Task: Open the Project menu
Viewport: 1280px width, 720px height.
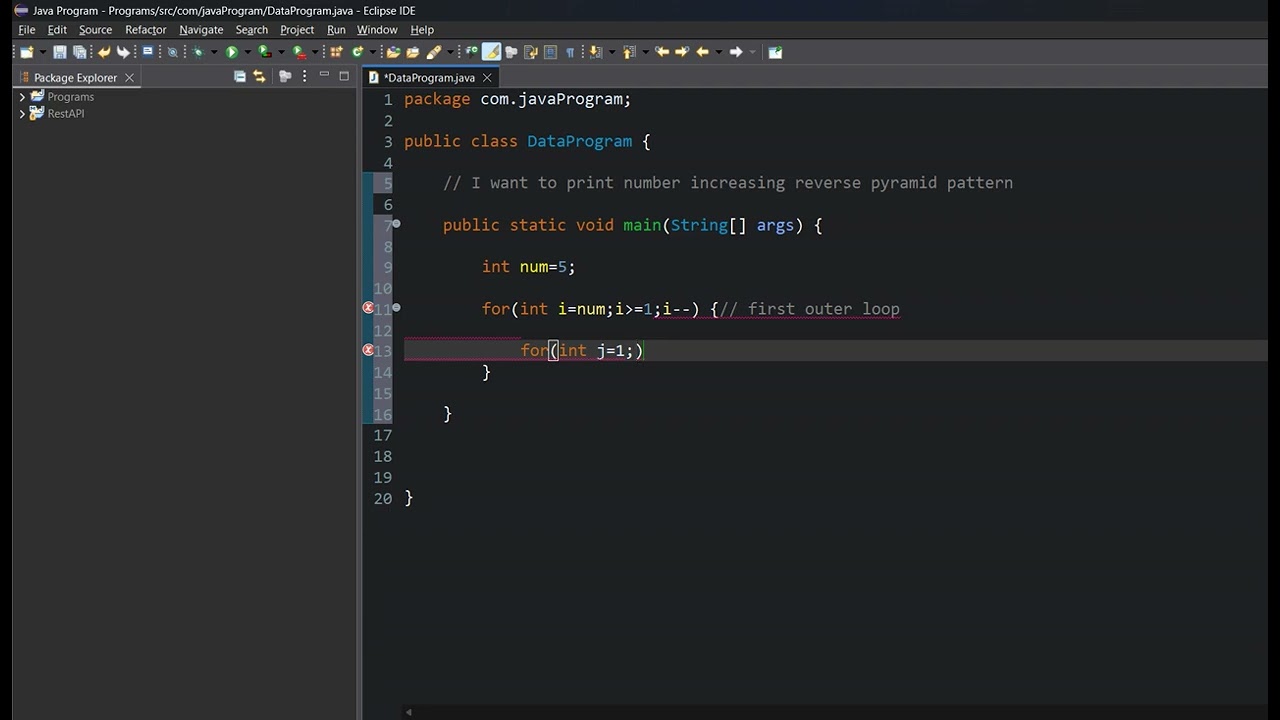Action: [x=297, y=30]
